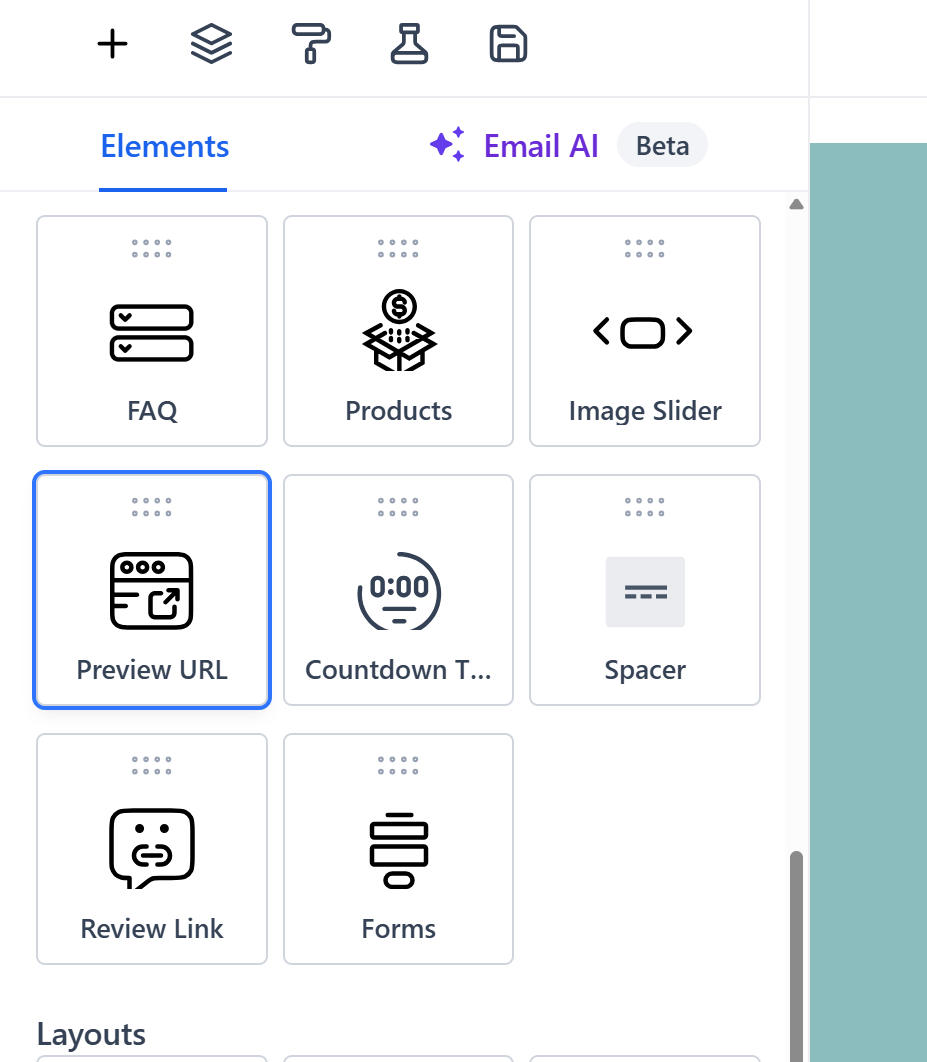Screen dimensions: 927x1062
Task: Select the Review Link element
Action: (x=151, y=849)
